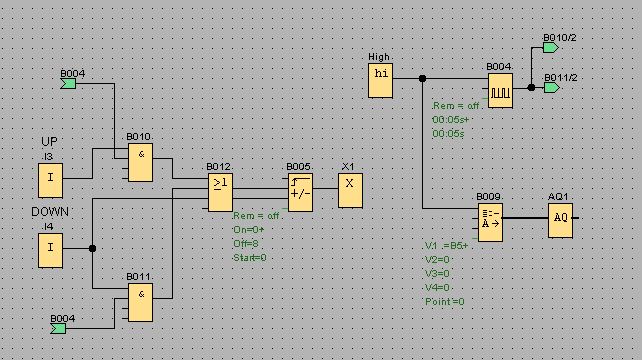The width and height of the screenshot is (642, 360).
Task: Click the junction dot right of High
Action: 423,78
